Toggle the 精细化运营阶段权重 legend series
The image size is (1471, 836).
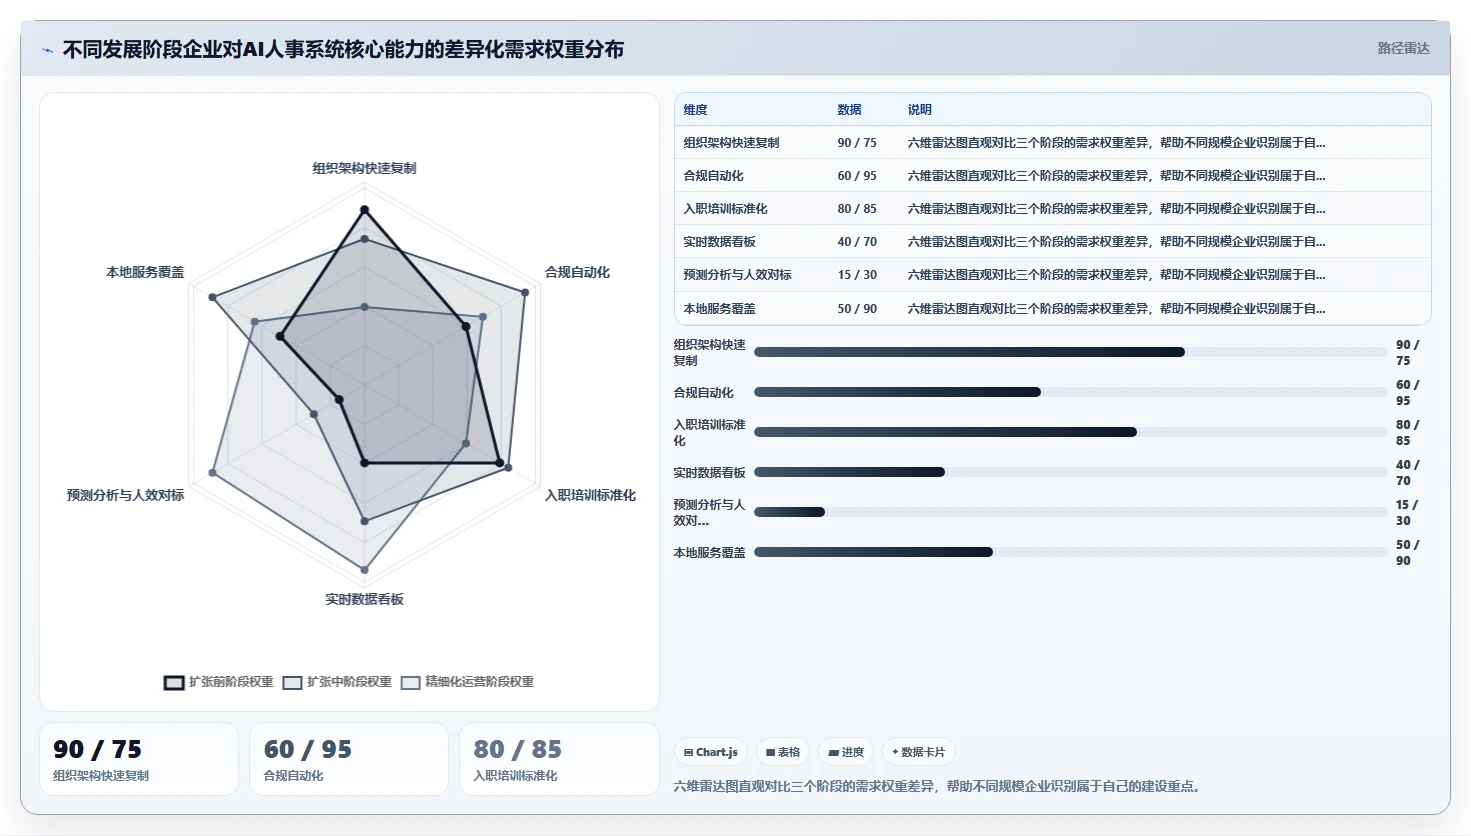coord(467,682)
